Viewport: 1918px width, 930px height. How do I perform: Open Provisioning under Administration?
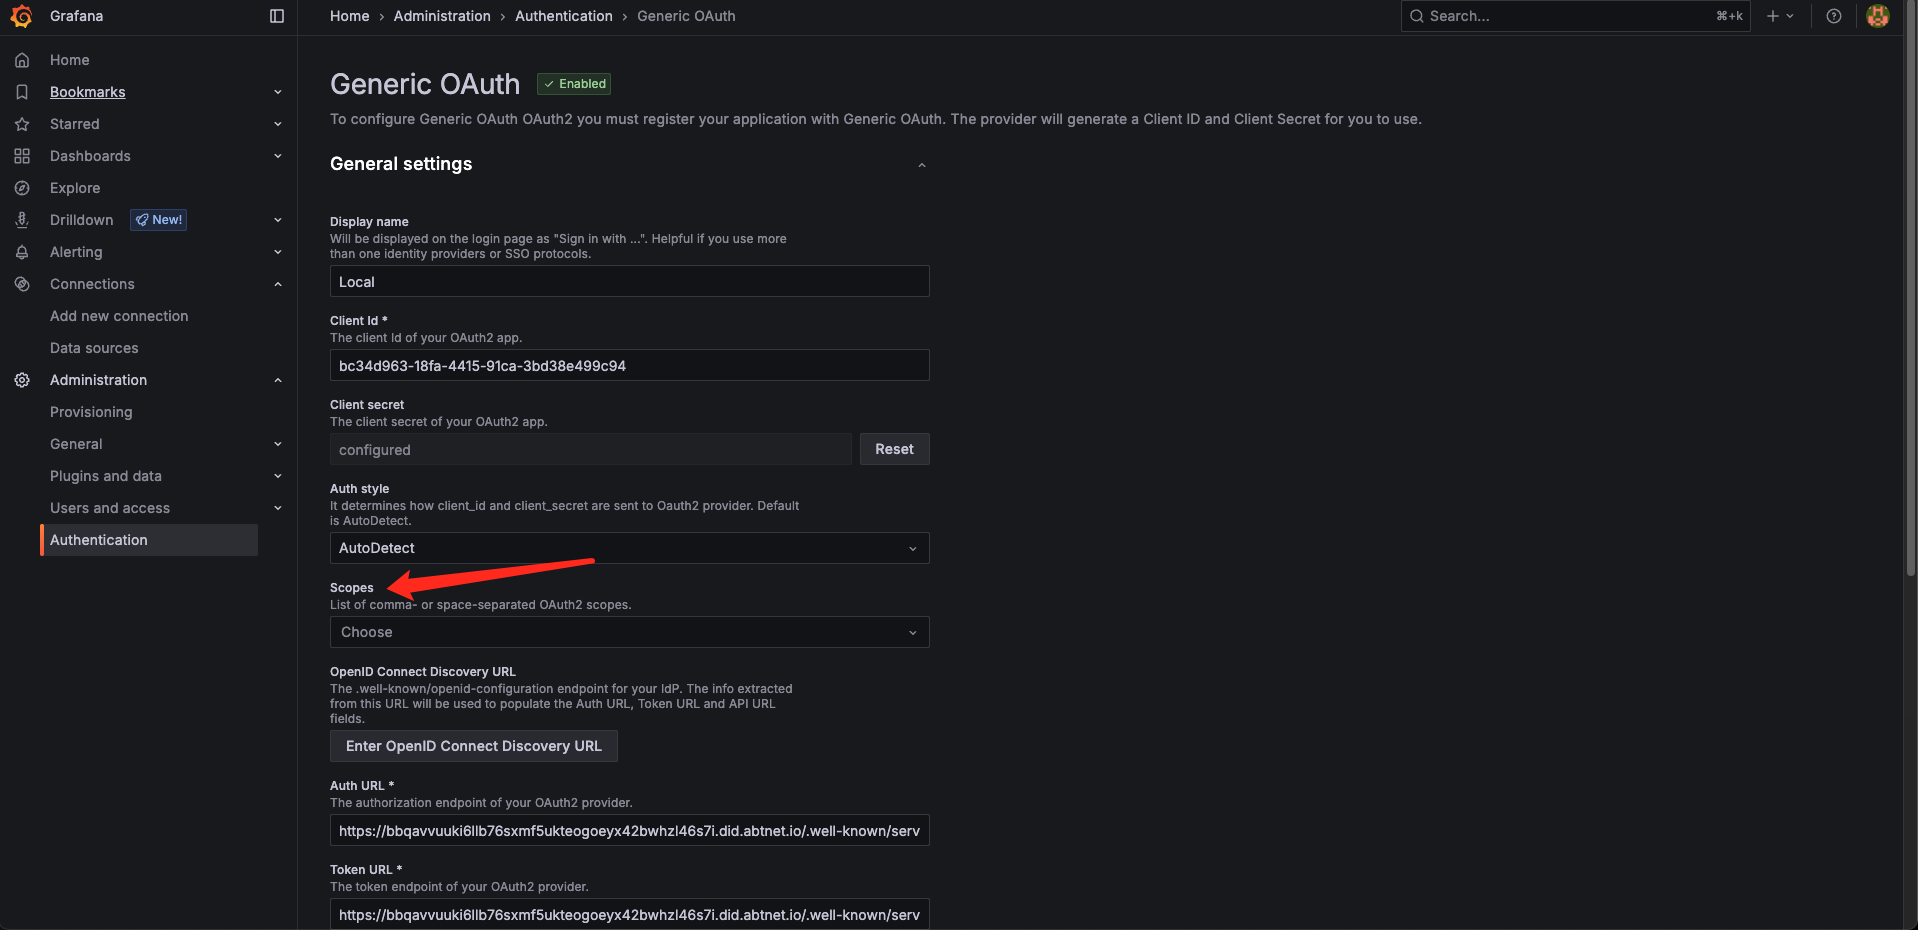coord(91,412)
